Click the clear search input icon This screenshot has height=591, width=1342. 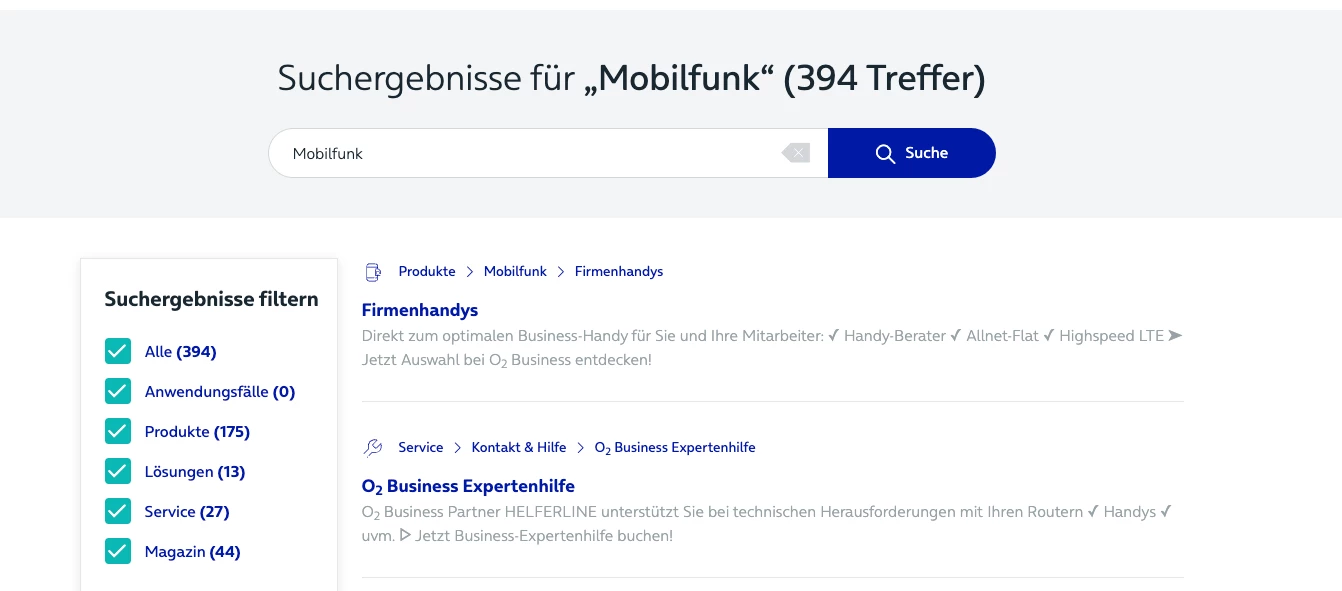pos(796,153)
